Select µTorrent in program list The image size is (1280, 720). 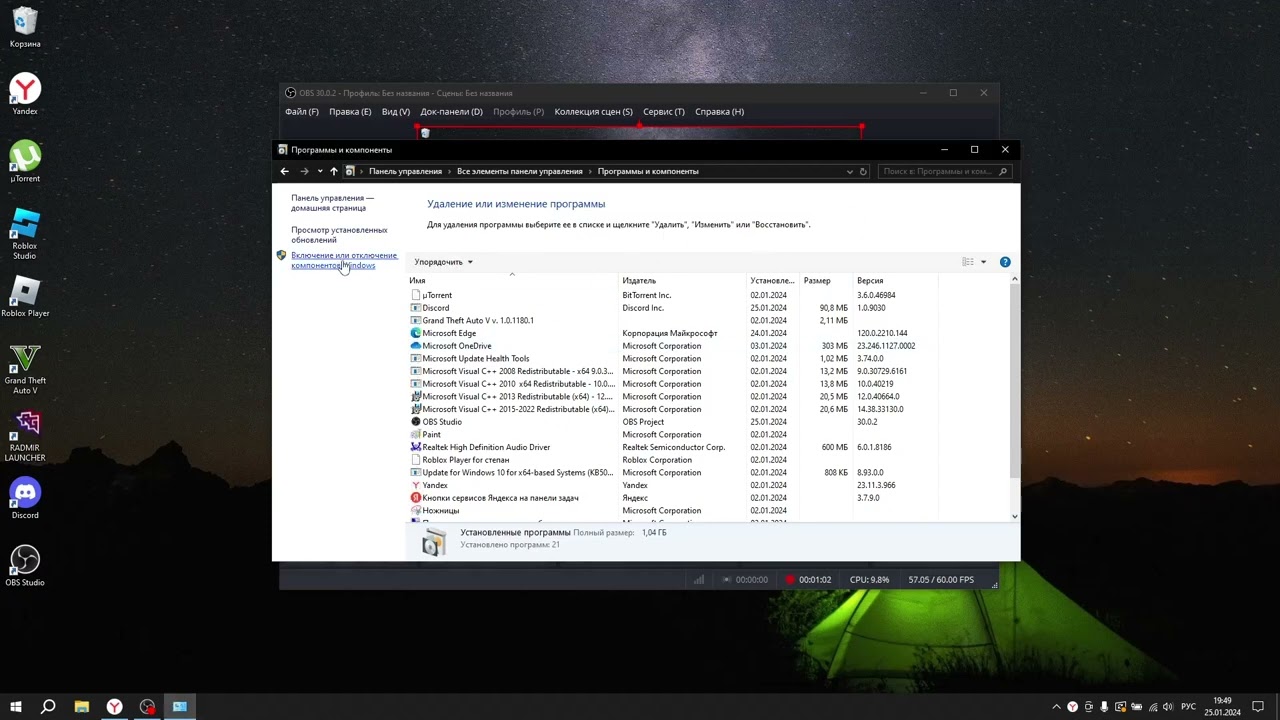(x=437, y=295)
